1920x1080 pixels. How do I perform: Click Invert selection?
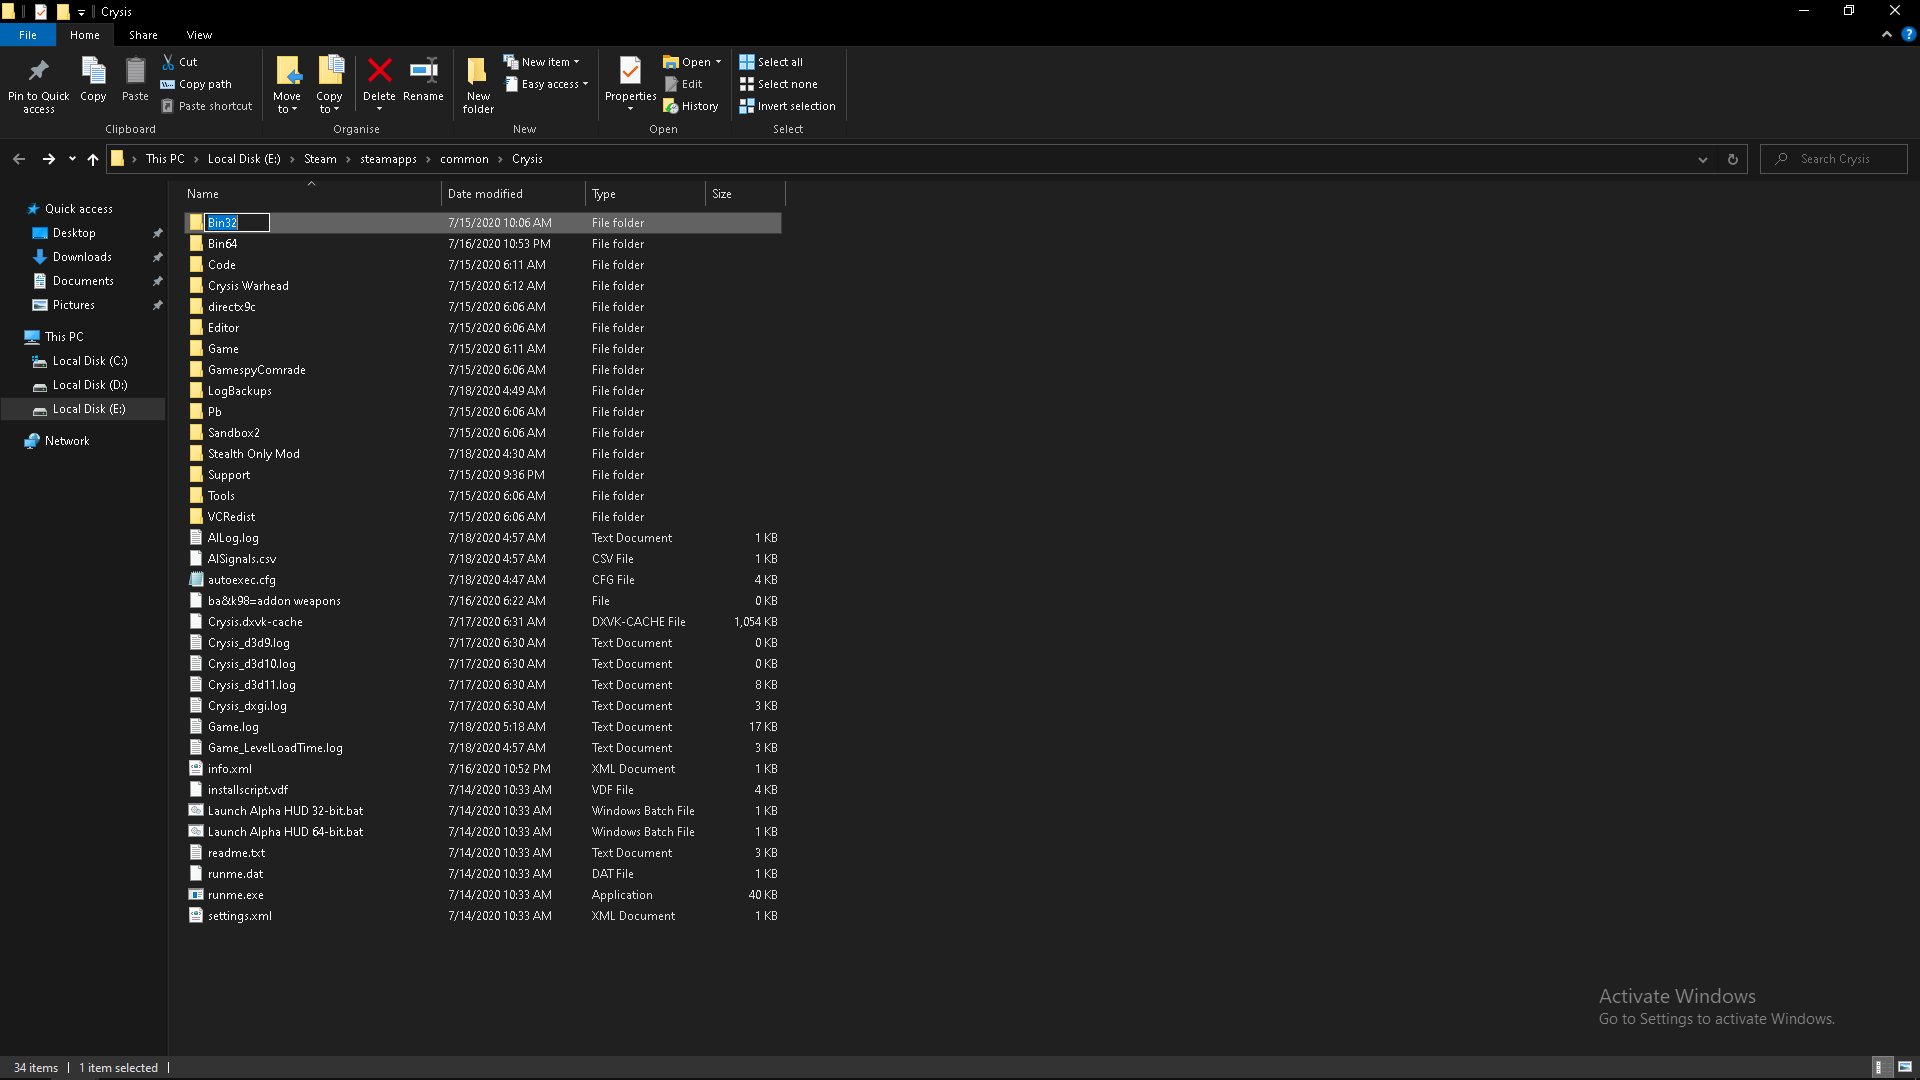787,106
